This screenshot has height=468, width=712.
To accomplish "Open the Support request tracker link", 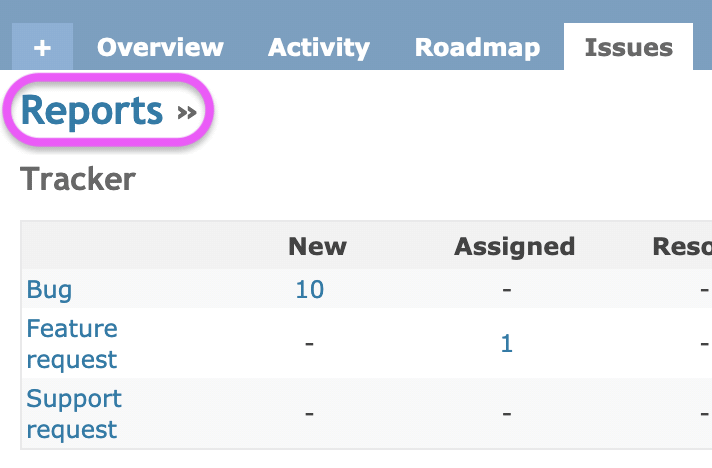I will (x=74, y=414).
